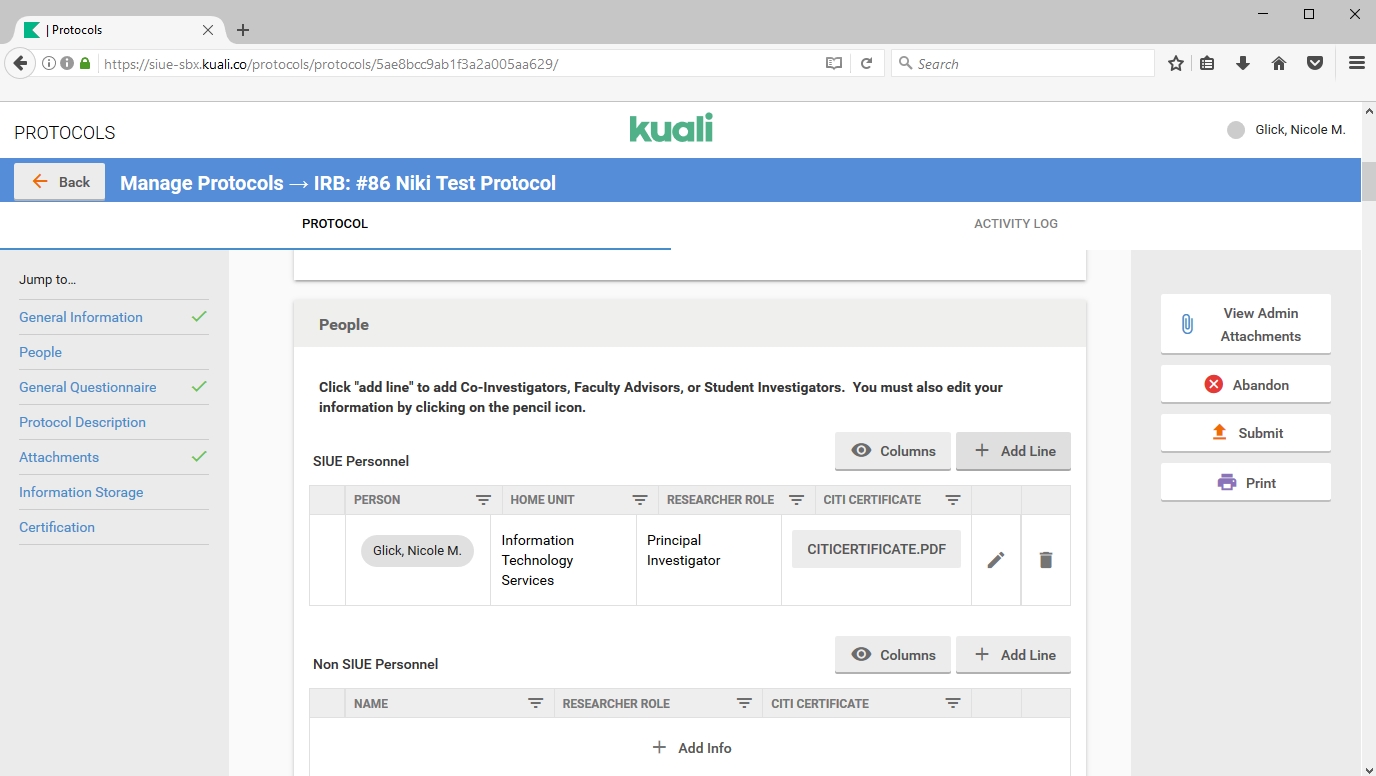Switch to the Activity Log tab
This screenshot has height=776, width=1376.
pyautogui.click(x=1015, y=224)
